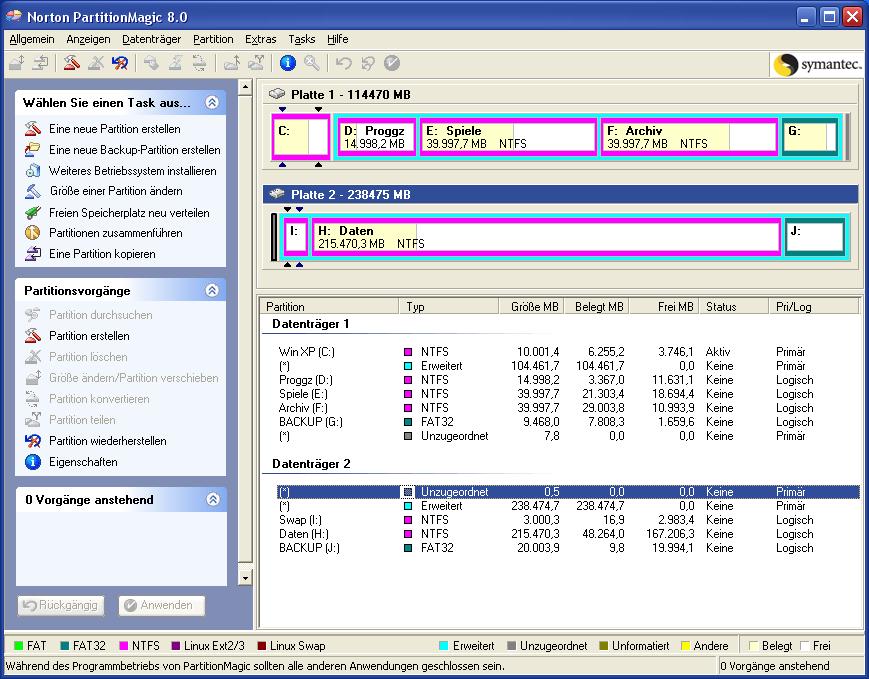Collapse the Partitionsvorgänge panel

[x=212, y=290]
